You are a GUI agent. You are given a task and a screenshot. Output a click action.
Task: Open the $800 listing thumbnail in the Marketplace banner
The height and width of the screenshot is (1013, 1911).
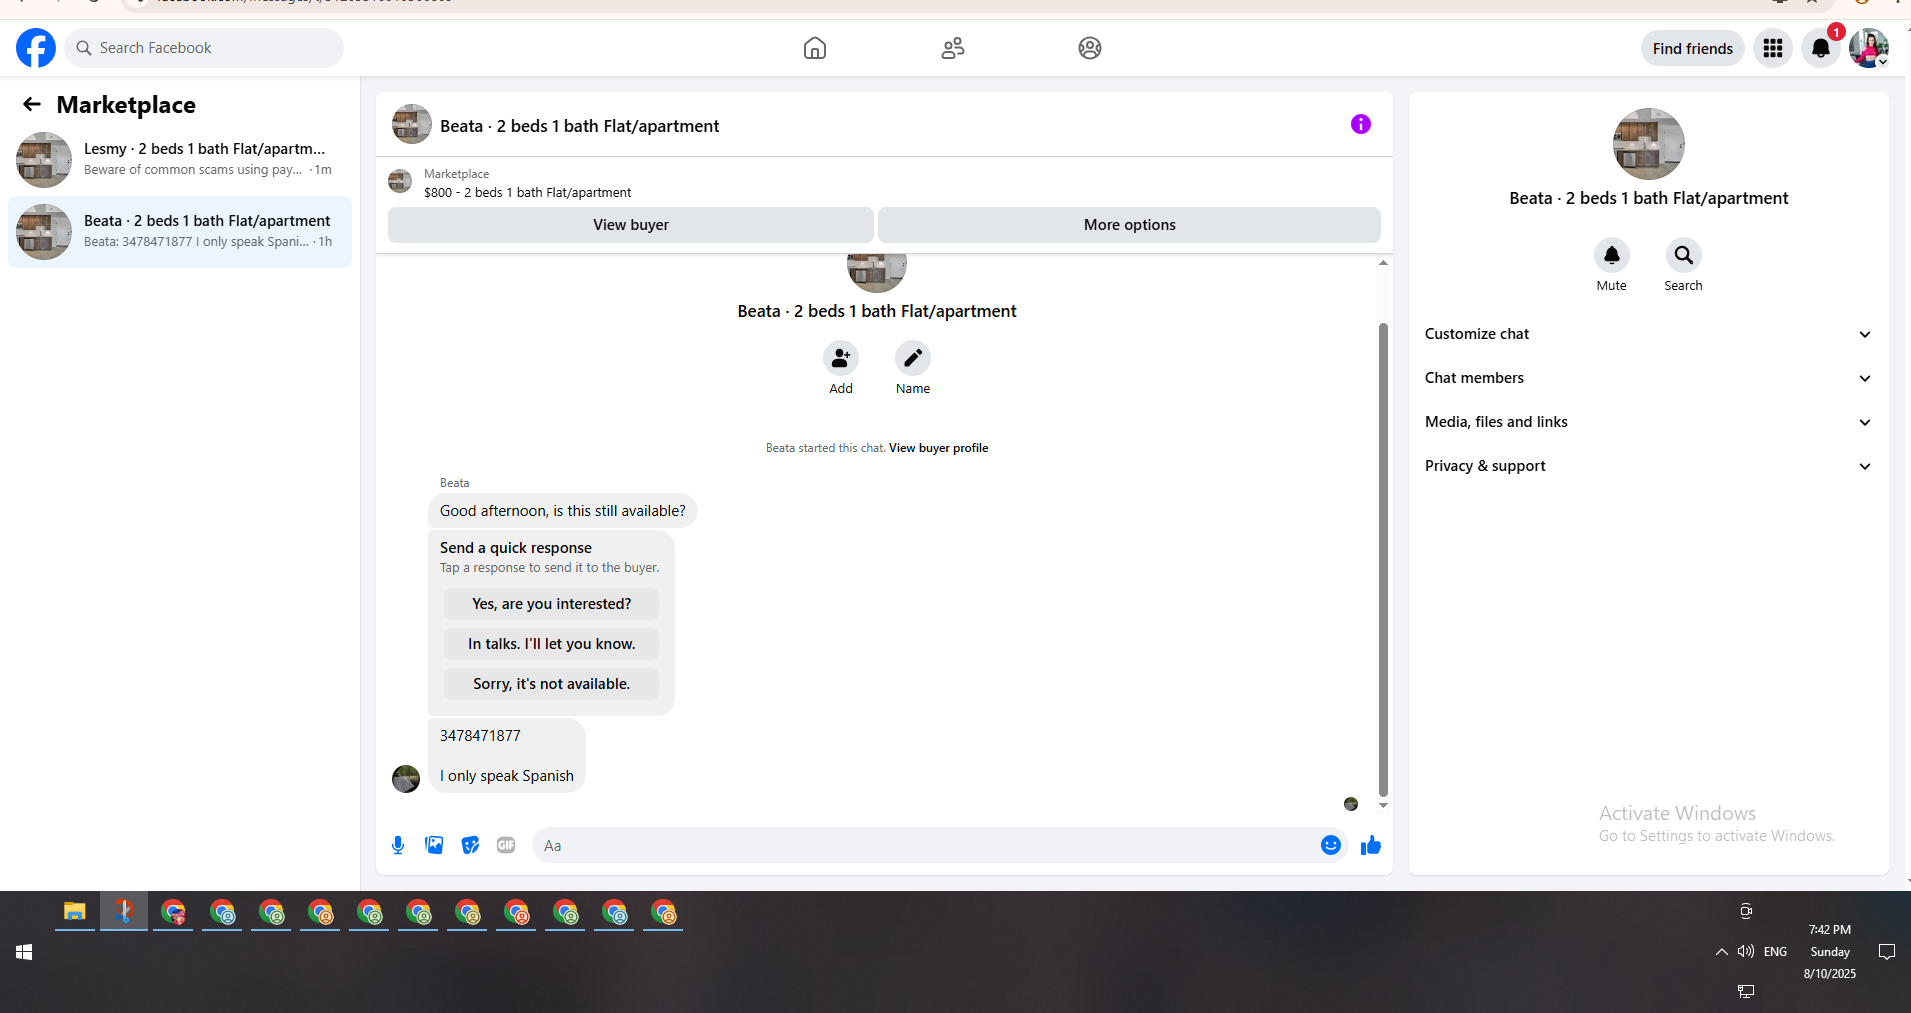click(400, 181)
